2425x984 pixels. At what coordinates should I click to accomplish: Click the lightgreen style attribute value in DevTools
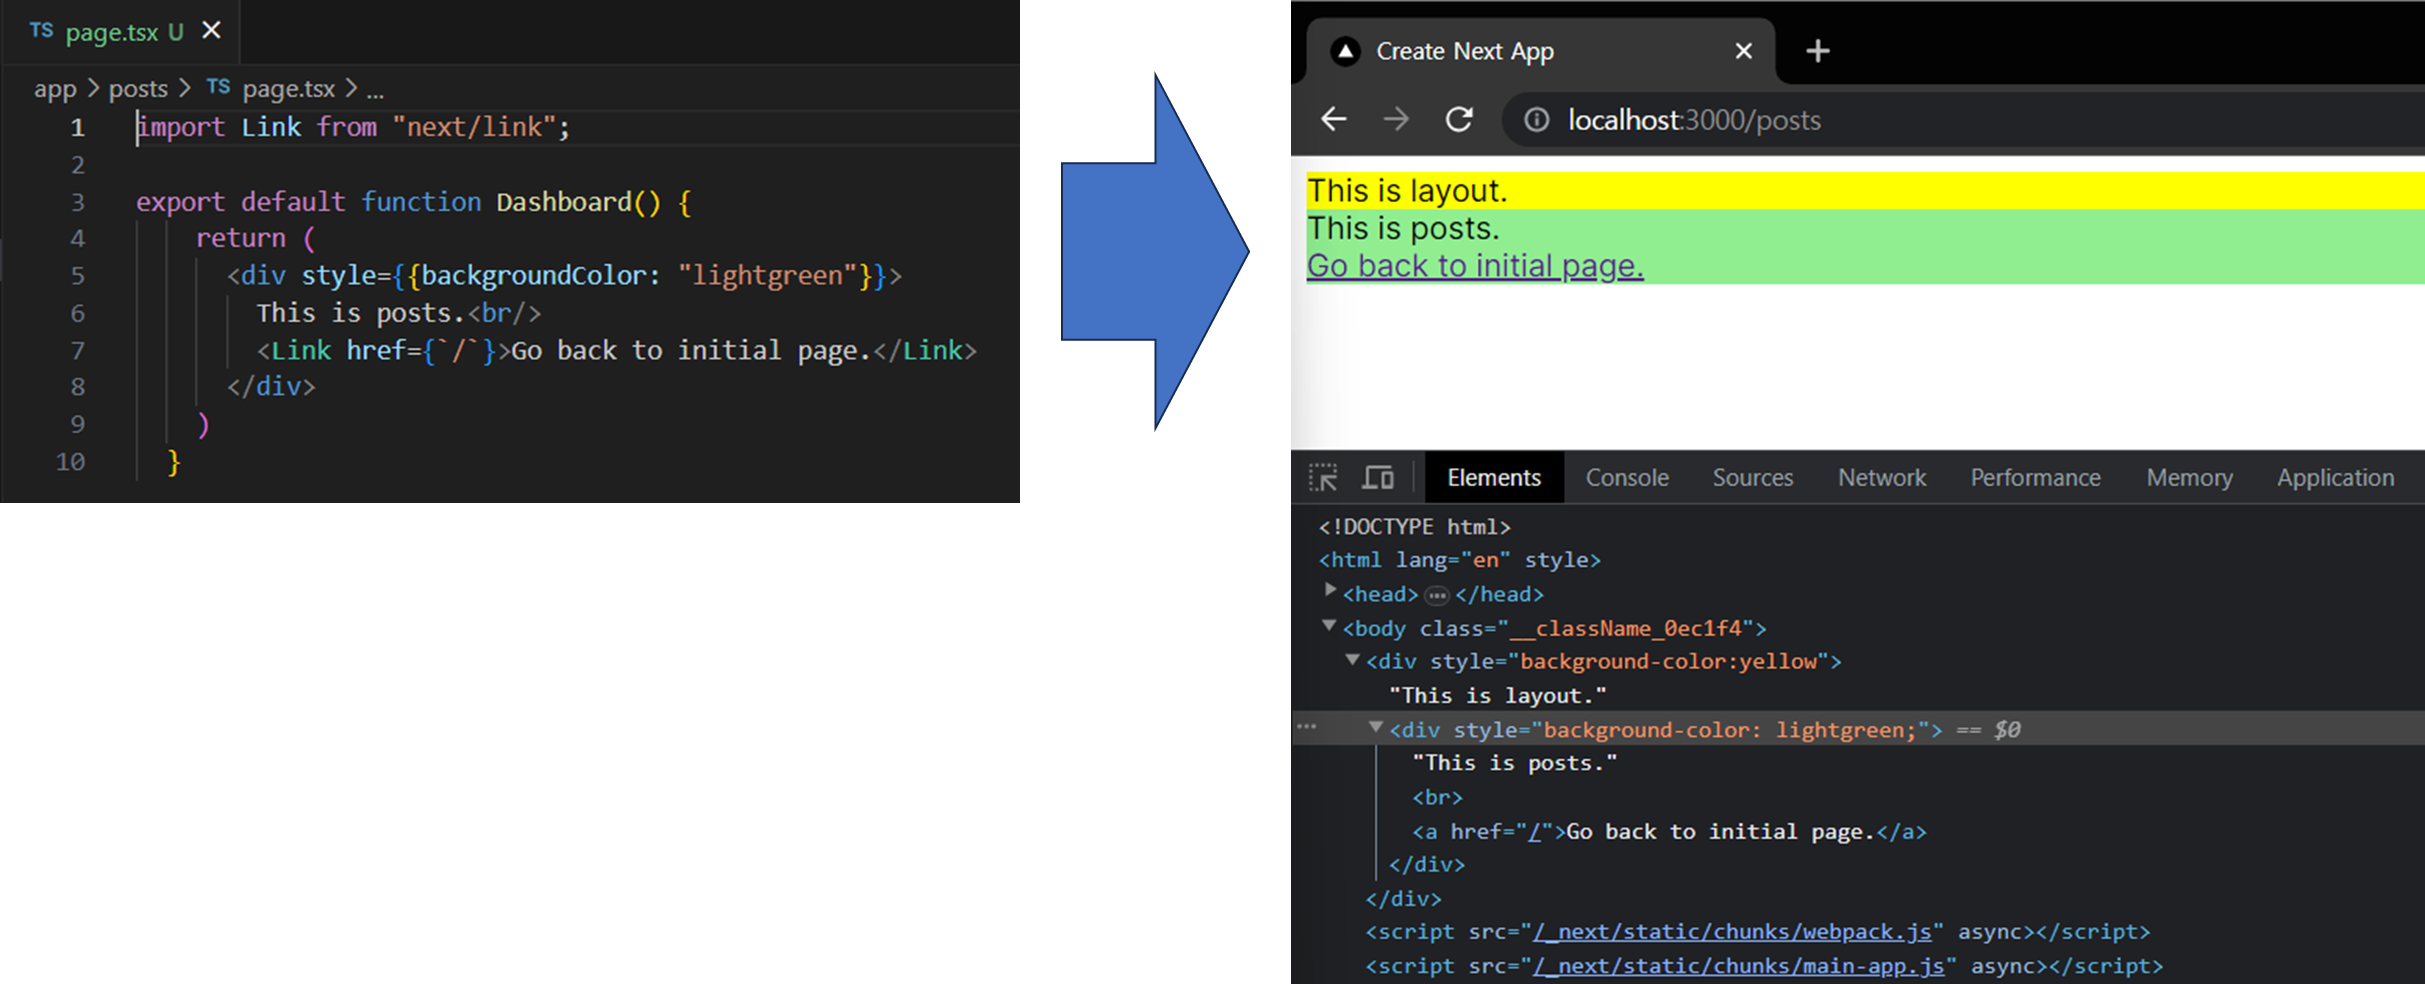tap(1729, 730)
